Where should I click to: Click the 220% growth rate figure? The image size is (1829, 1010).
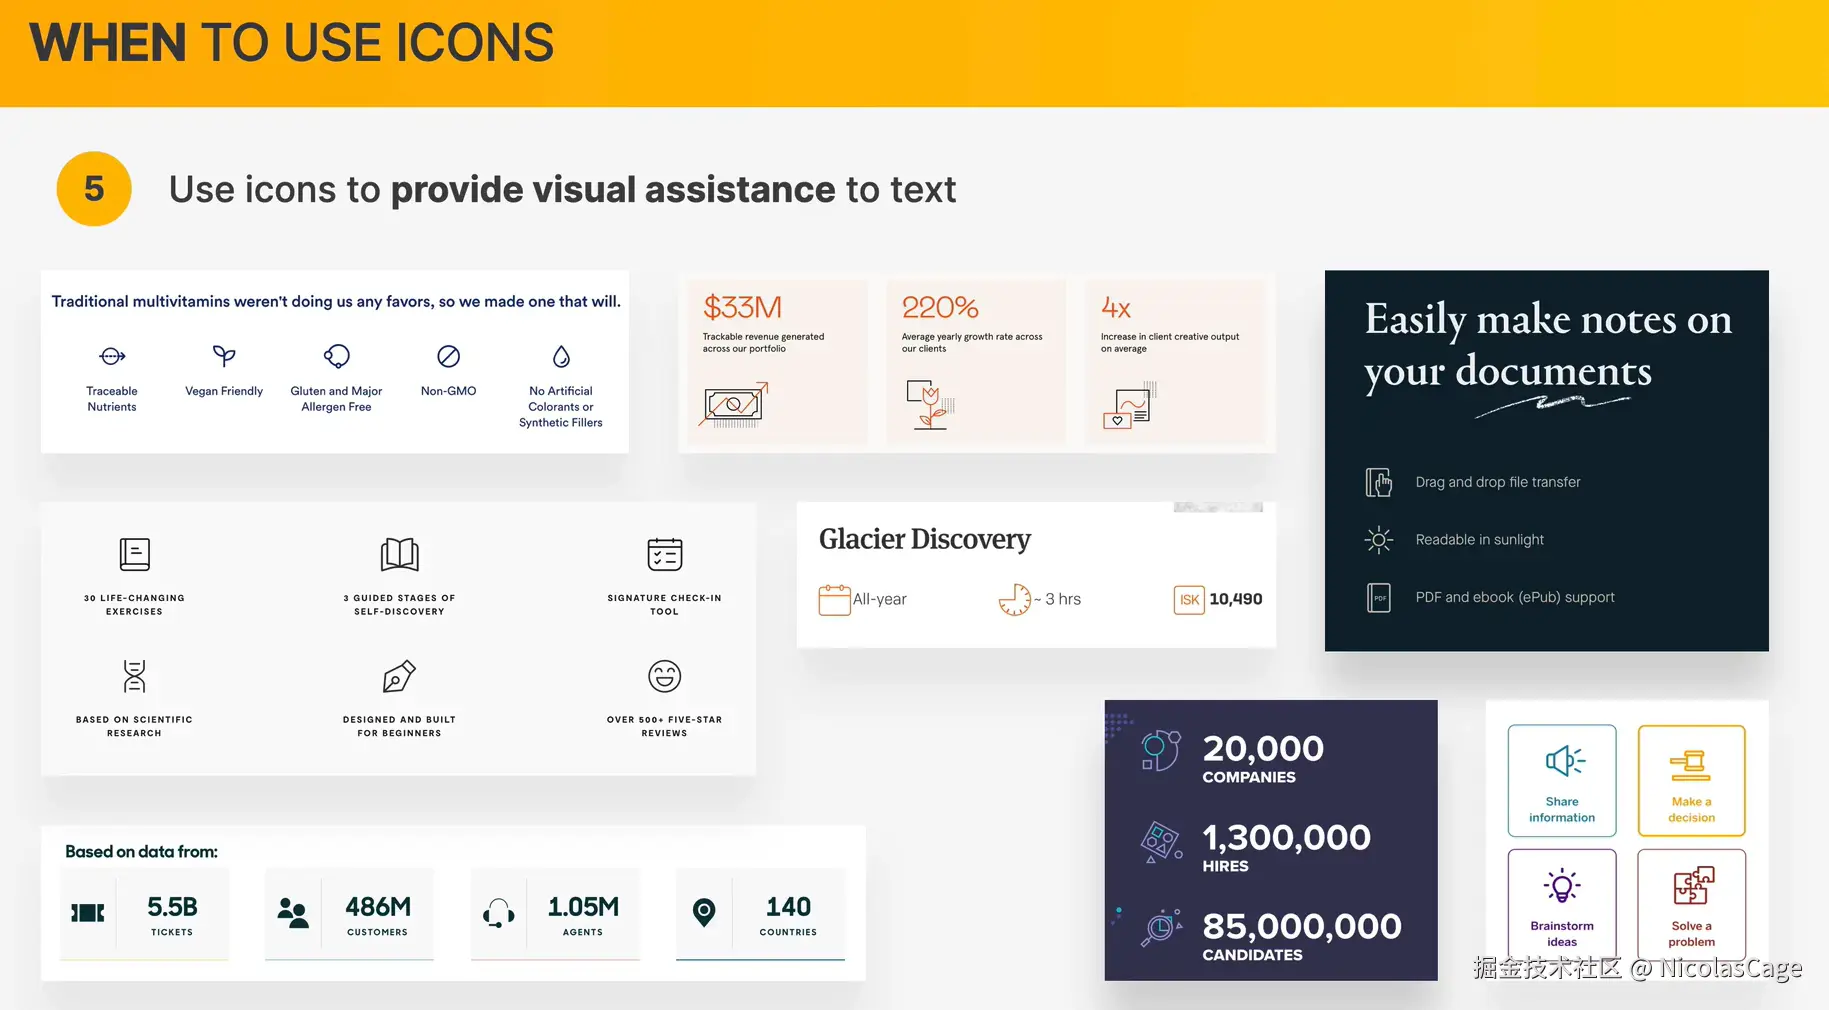click(x=940, y=307)
